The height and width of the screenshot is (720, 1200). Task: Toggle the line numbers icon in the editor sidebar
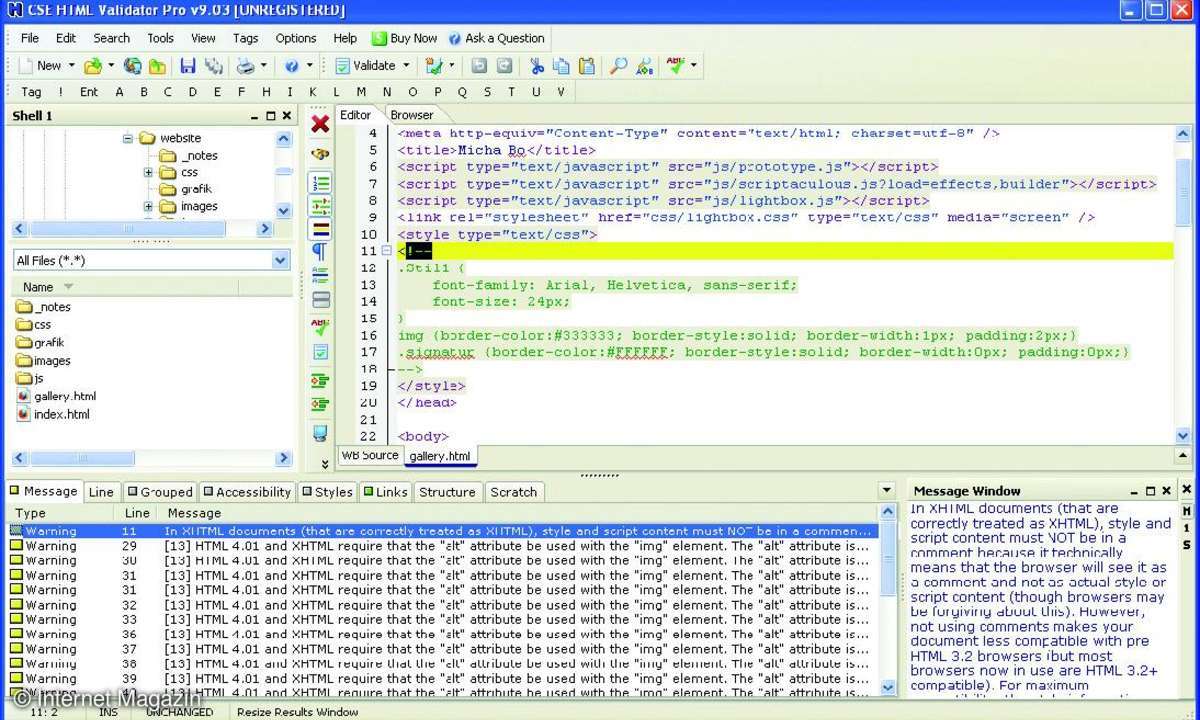pyautogui.click(x=320, y=184)
